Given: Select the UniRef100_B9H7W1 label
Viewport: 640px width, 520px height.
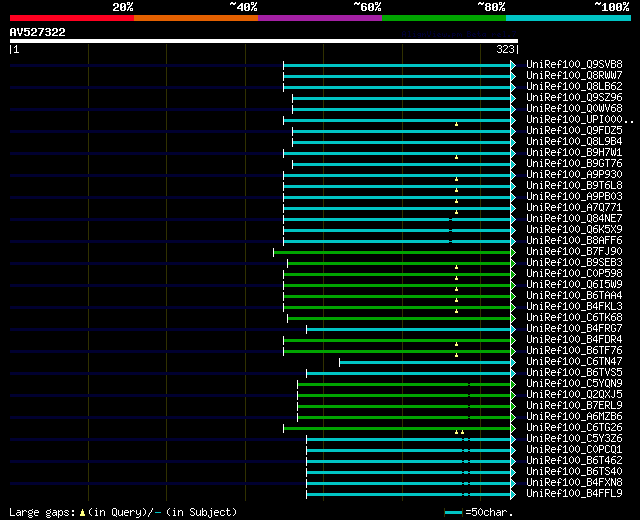Looking at the screenshot, I should pos(574,153).
